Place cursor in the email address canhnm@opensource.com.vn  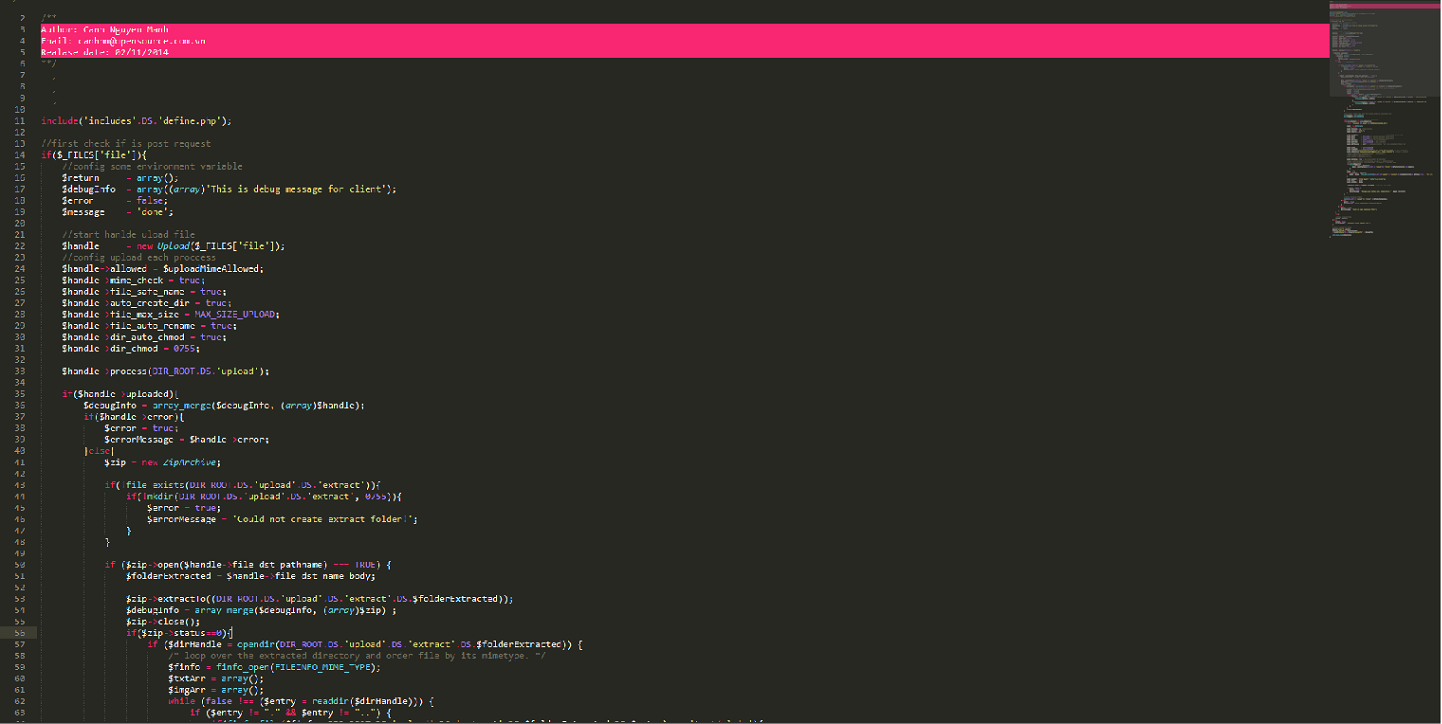click(x=130, y=40)
